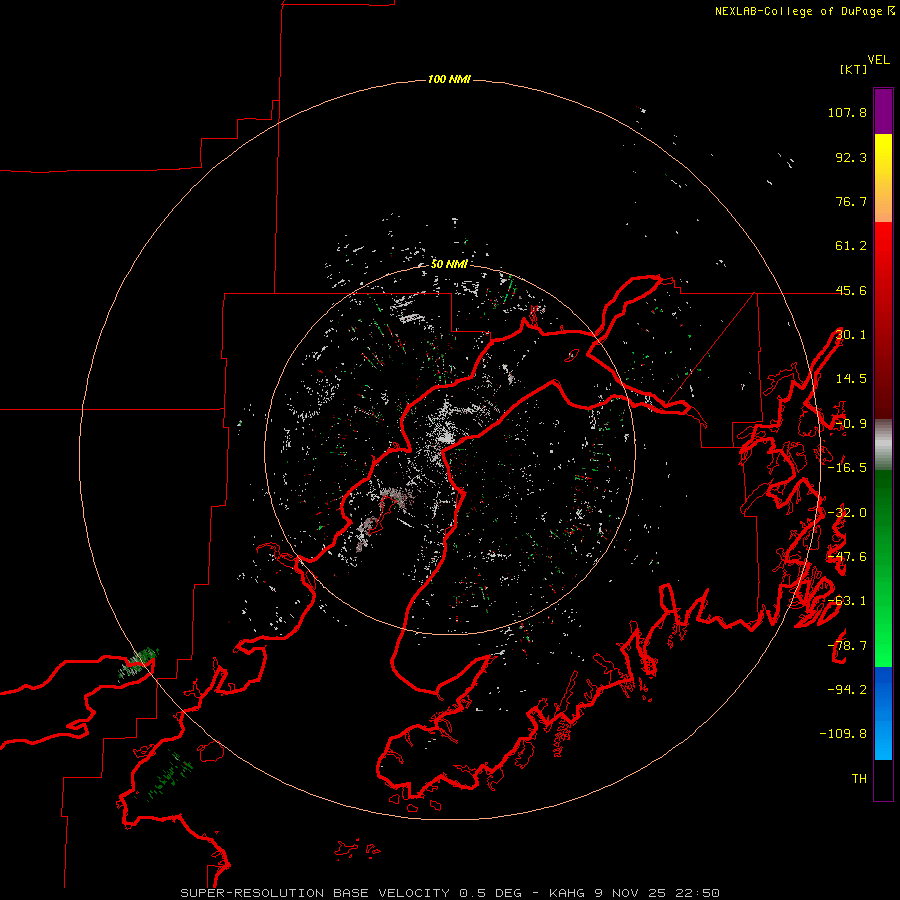
Task: Click the -63.1 scale value
Action: coord(847,601)
